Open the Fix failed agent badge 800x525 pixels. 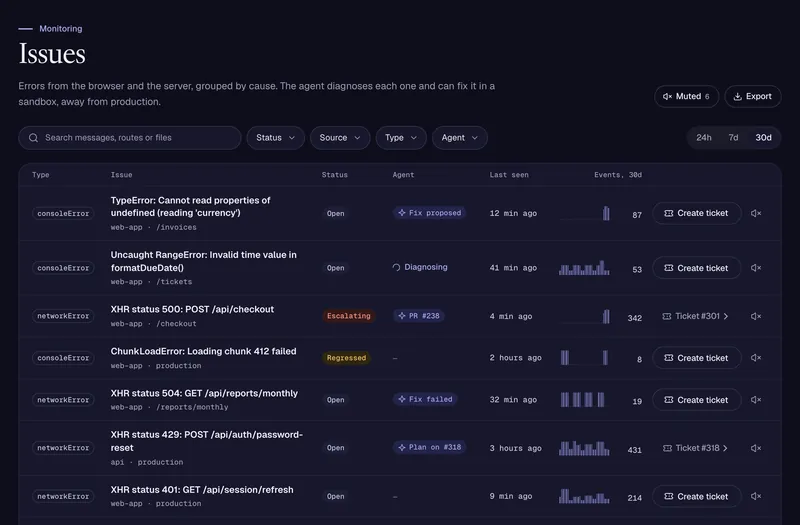coord(425,399)
